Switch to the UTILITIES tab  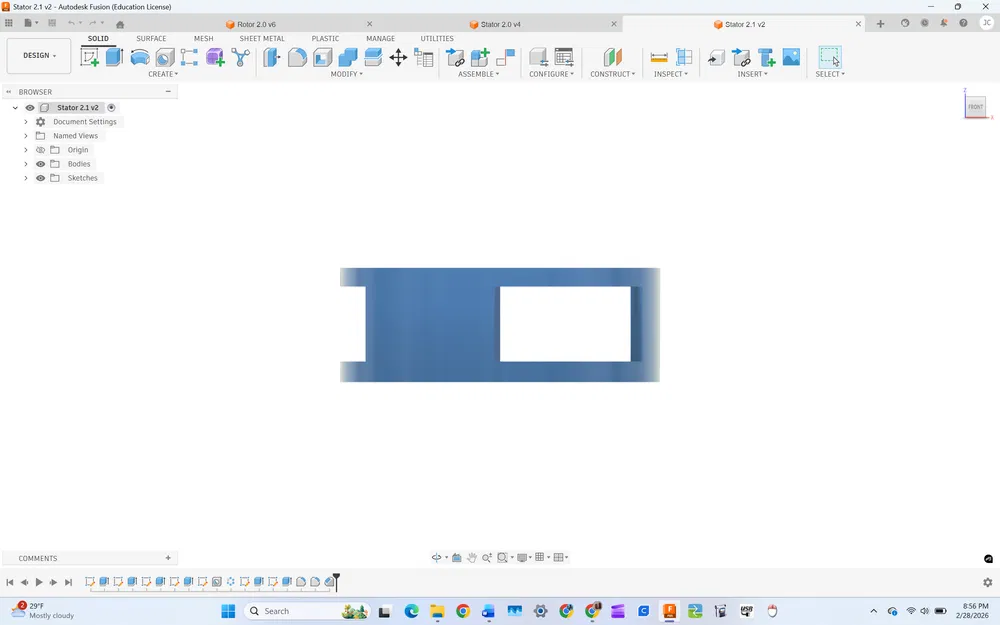[437, 38]
